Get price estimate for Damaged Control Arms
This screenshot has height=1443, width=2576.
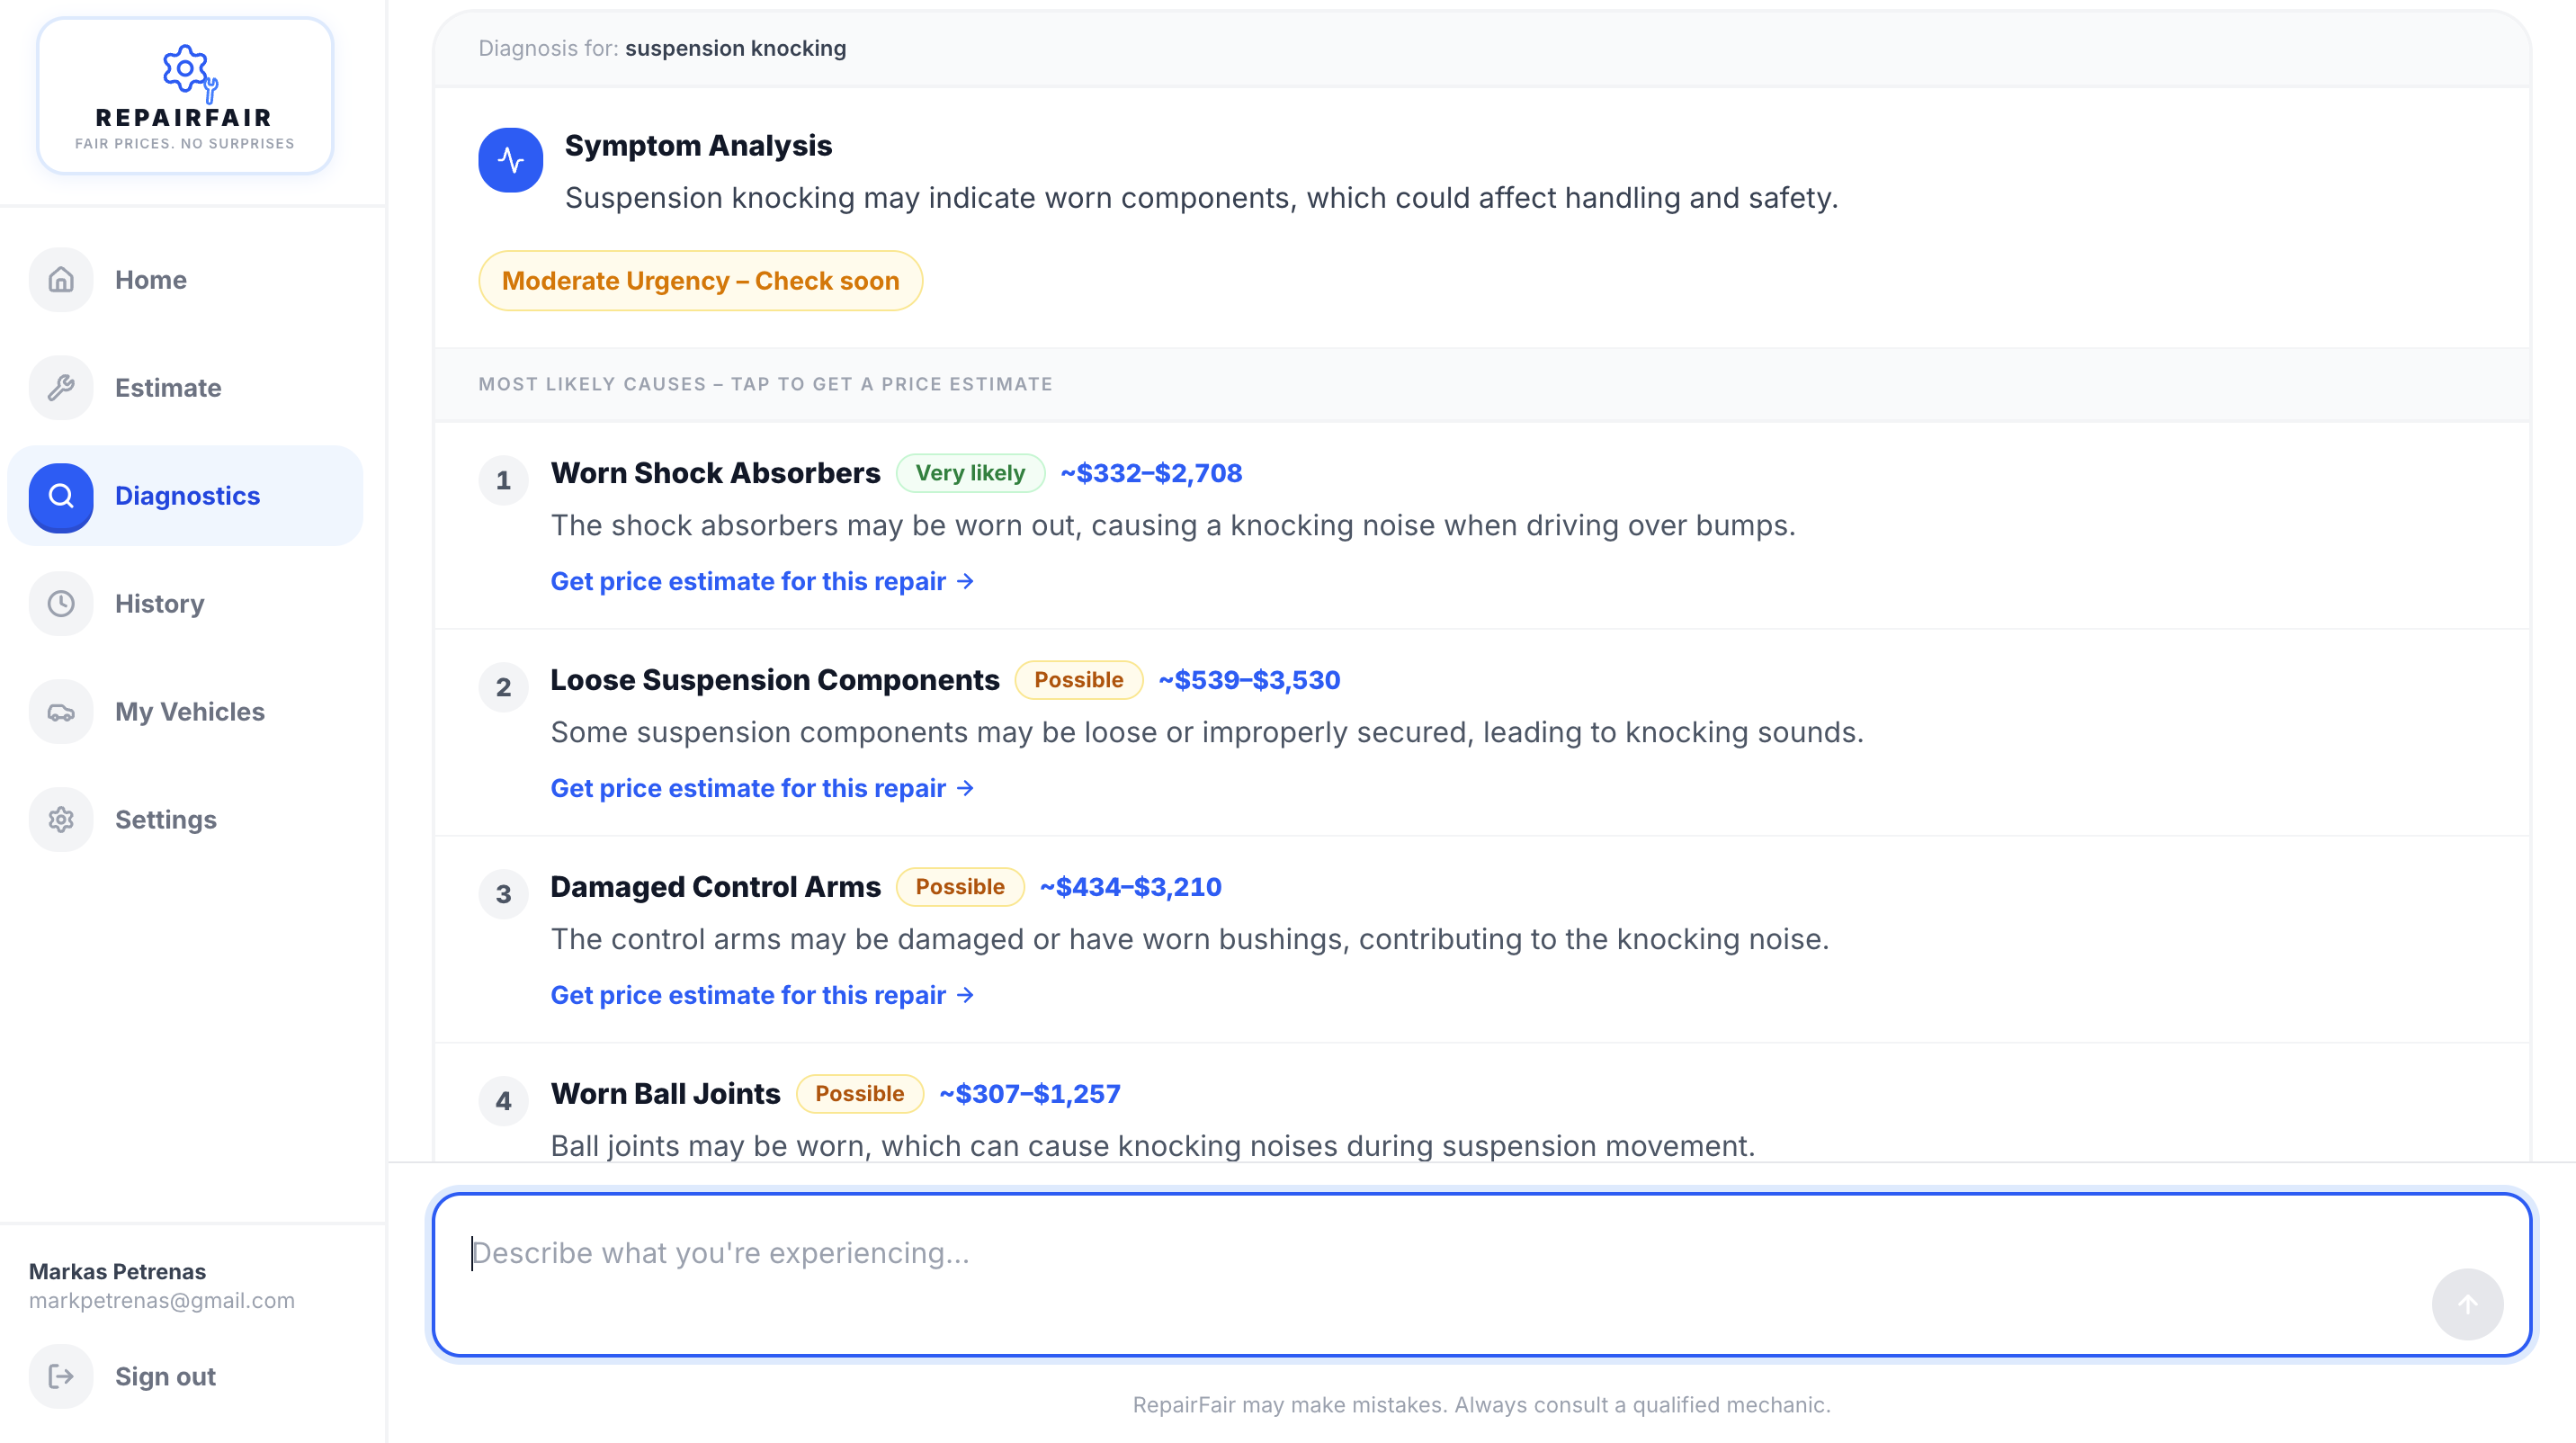coord(762,995)
